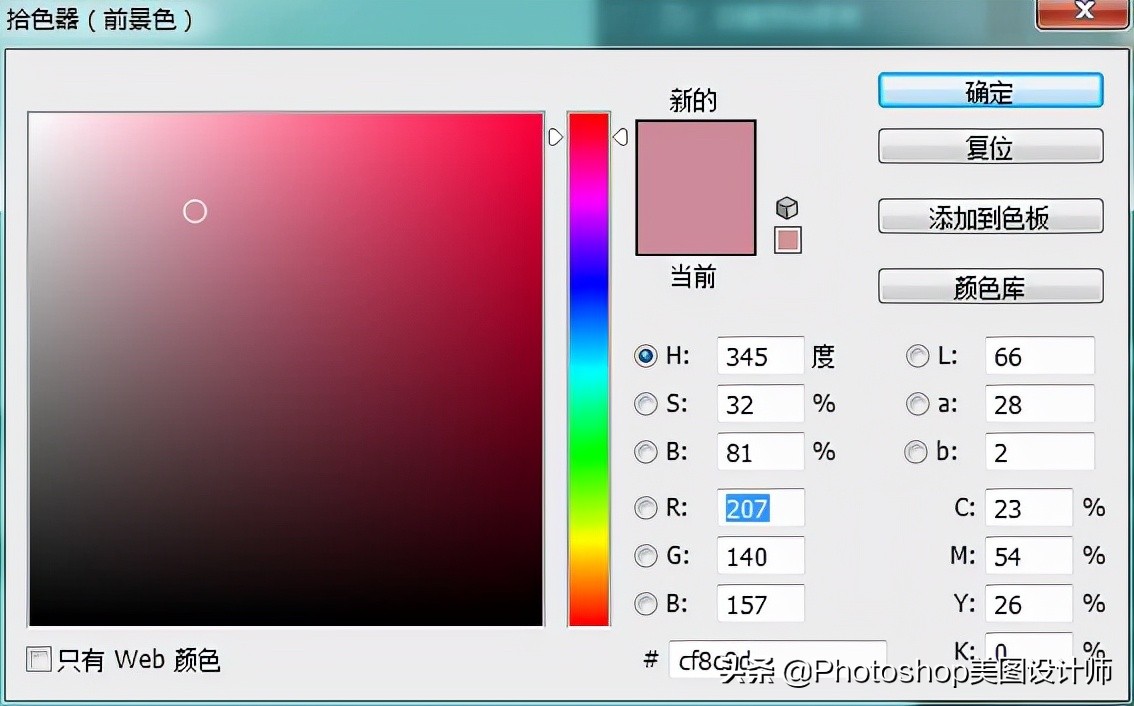Image resolution: width=1134 pixels, height=706 pixels.
Task: Select the H radio button
Action: [x=645, y=355]
